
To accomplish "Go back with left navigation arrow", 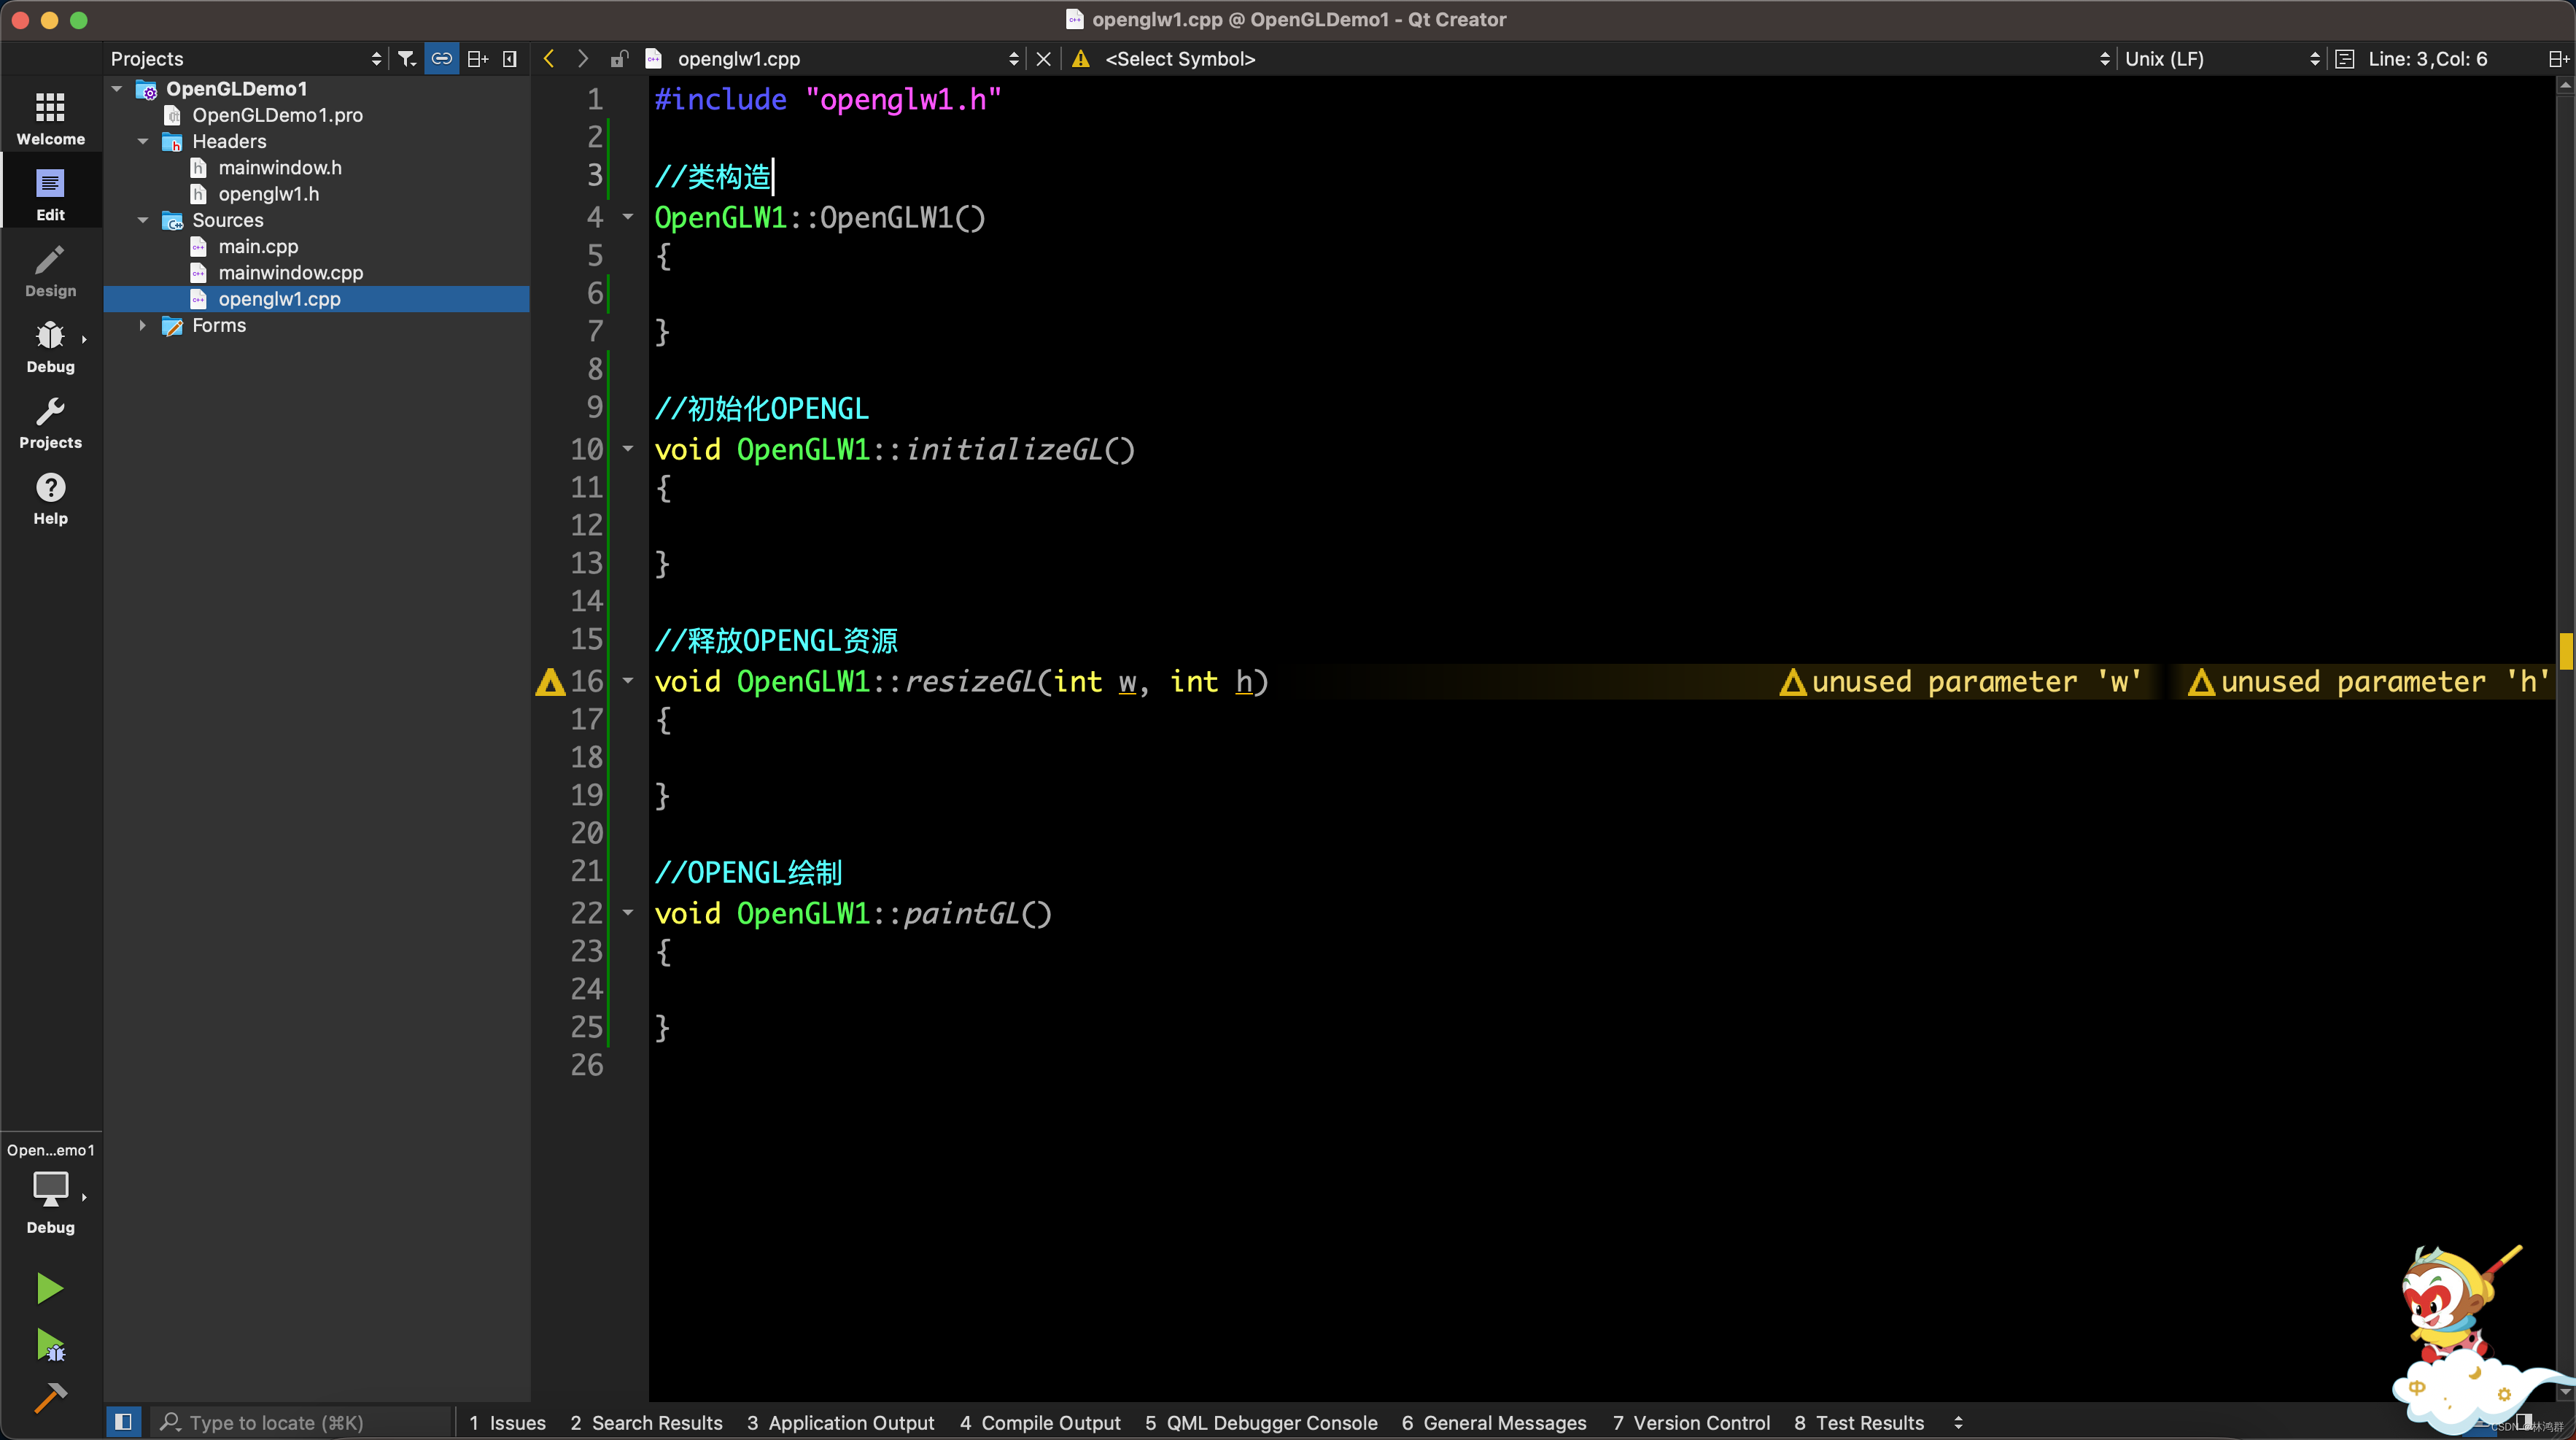I will [x=549, y=59].
